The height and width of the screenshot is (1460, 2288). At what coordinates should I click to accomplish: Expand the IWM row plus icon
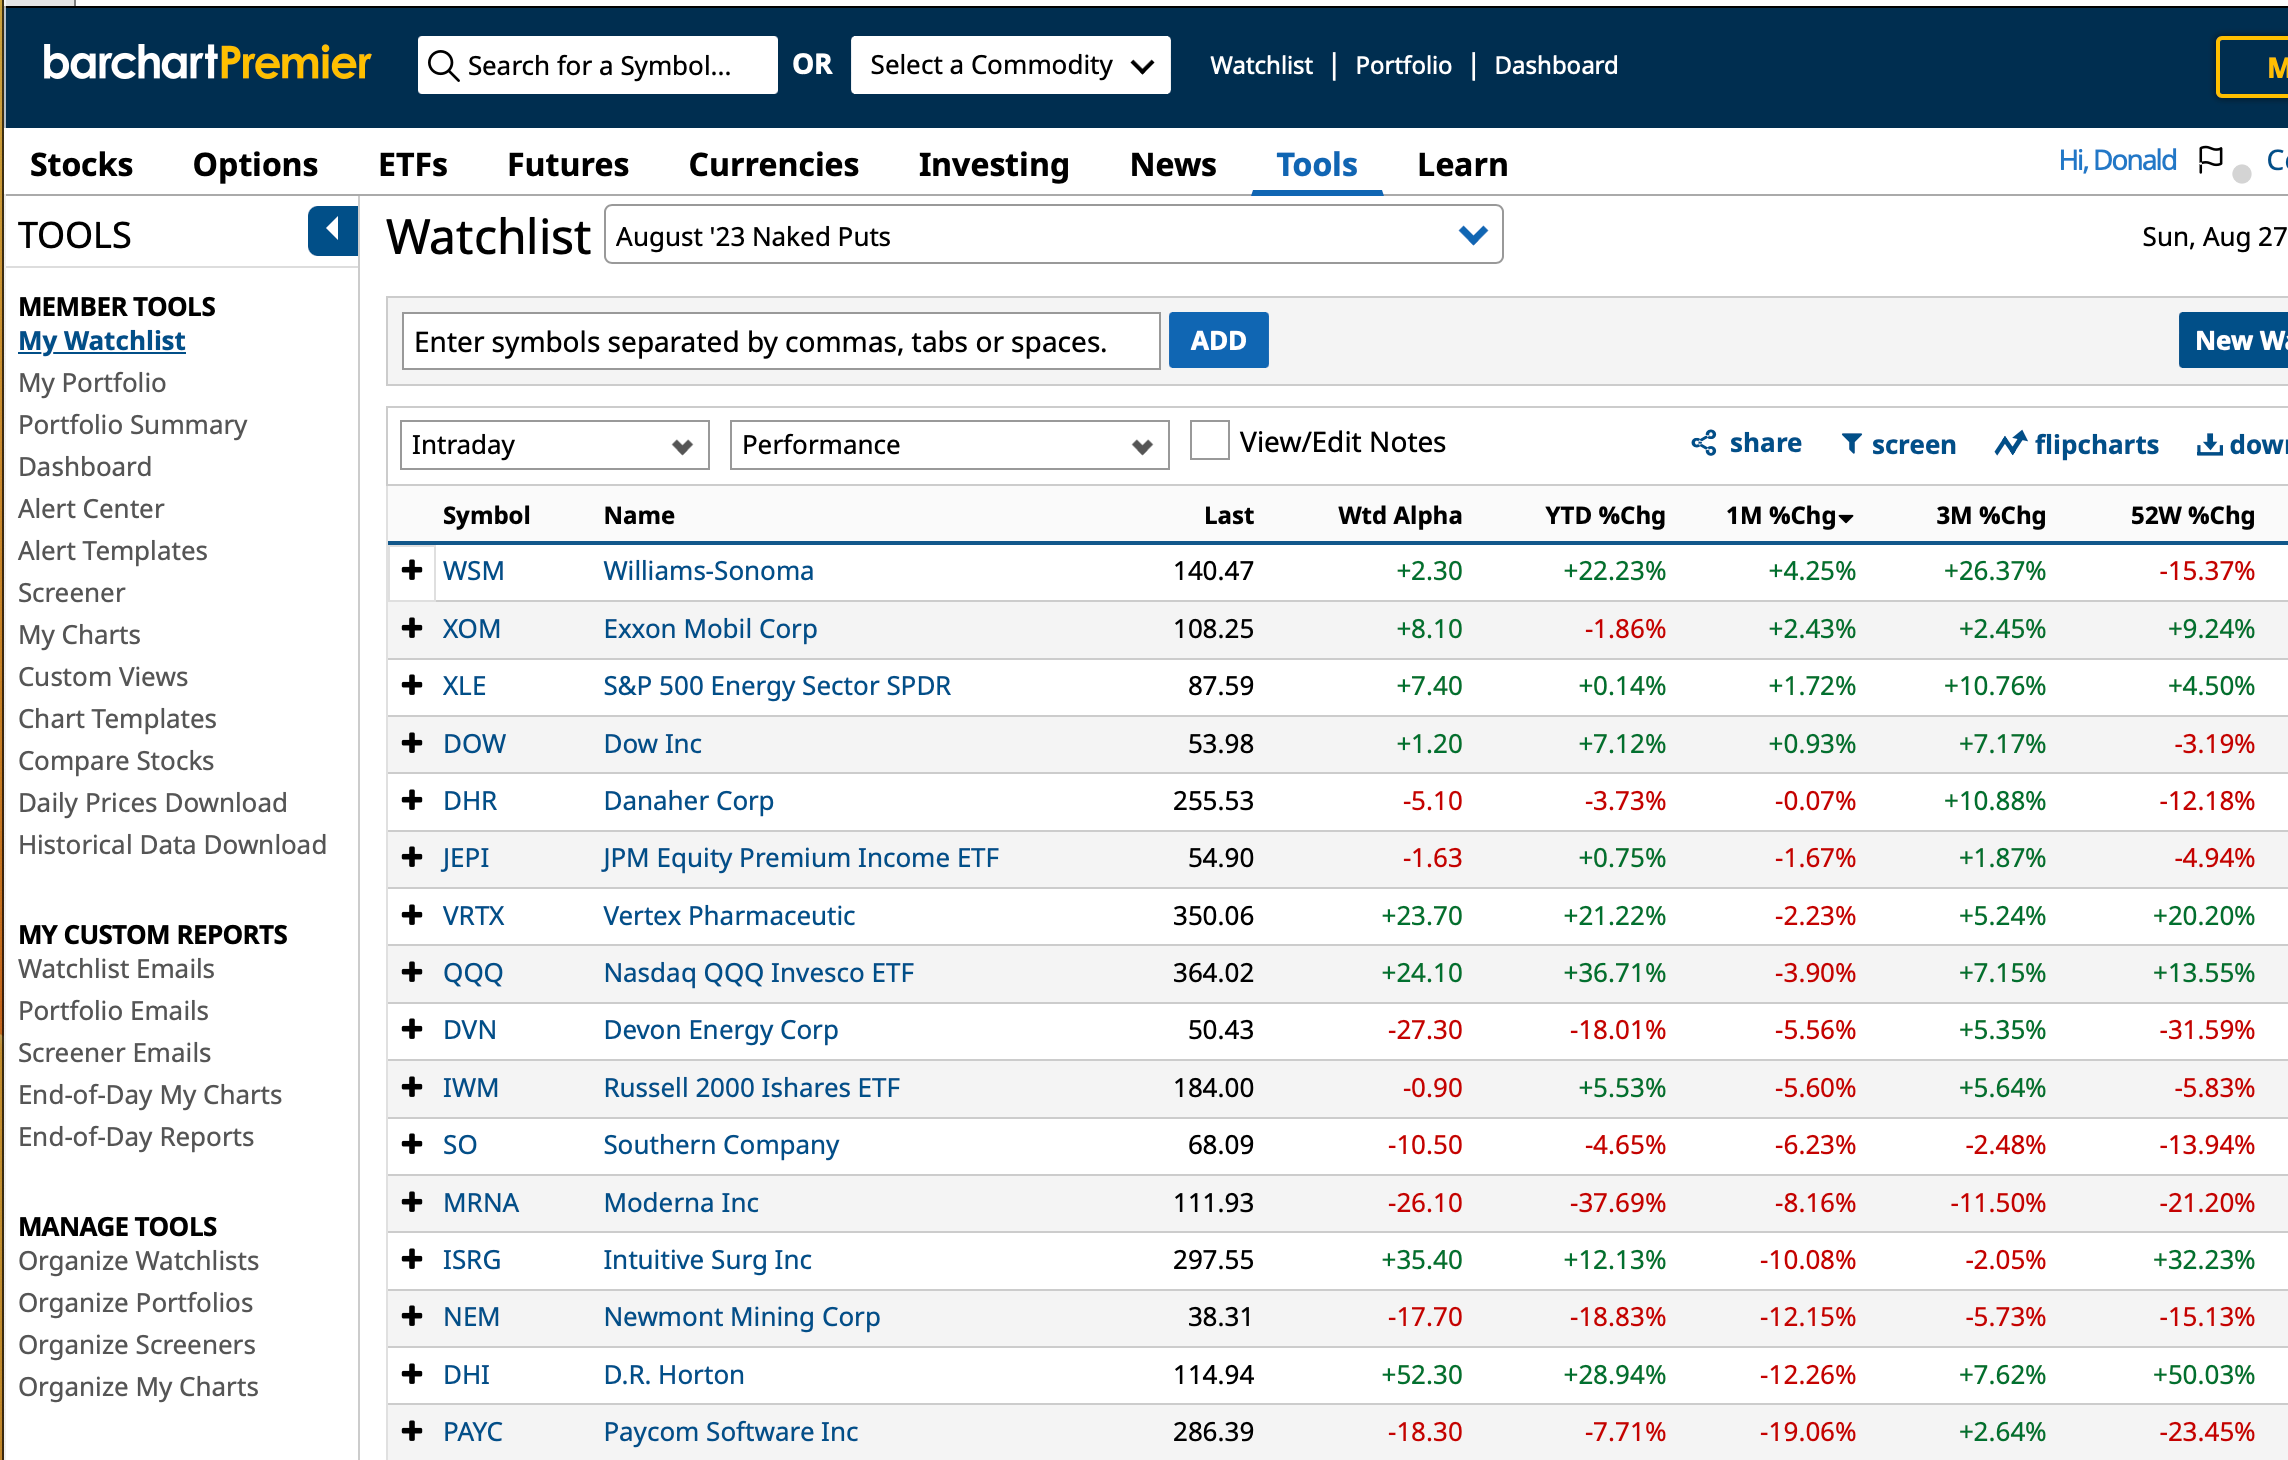pos(412,1087)
